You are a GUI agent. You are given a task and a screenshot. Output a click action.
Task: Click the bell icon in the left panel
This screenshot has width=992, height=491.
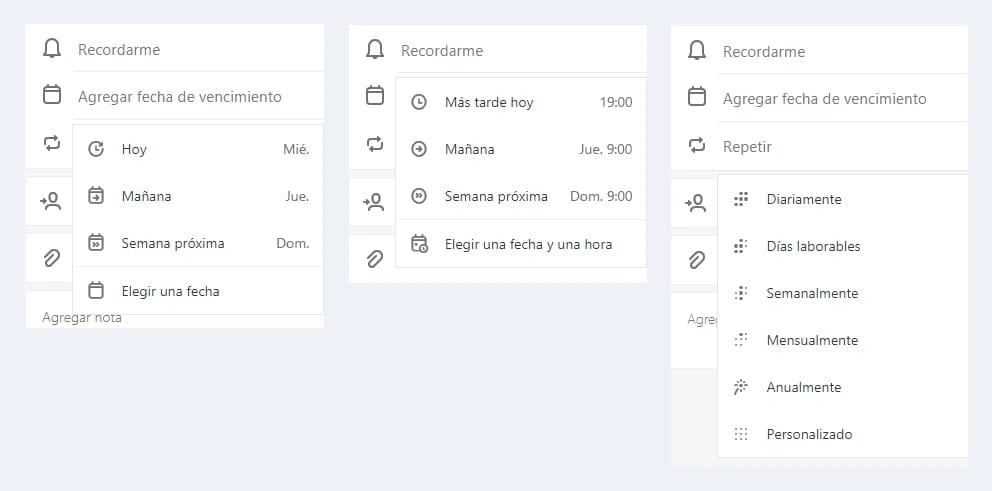pos(52,48)
